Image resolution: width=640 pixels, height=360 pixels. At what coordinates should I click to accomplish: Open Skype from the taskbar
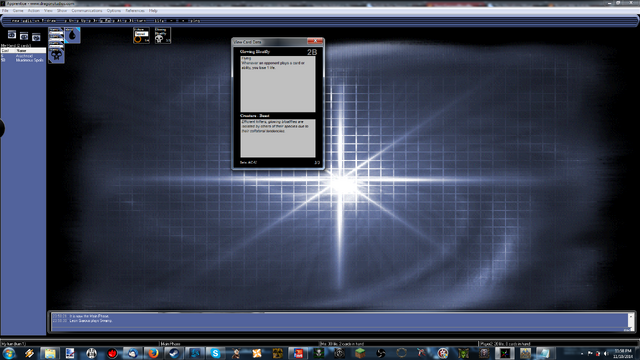tap(215, 353)
